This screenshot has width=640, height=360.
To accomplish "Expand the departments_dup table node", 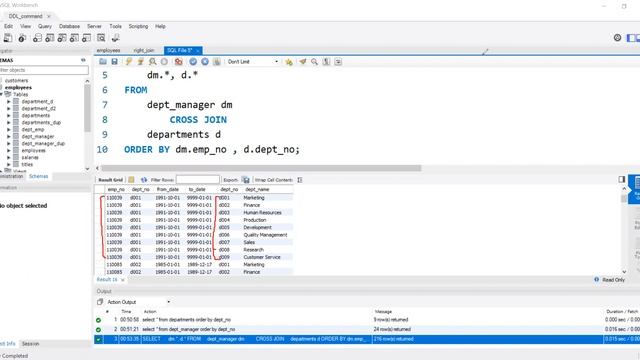I will pyautogui.click(x=9, y=122).
